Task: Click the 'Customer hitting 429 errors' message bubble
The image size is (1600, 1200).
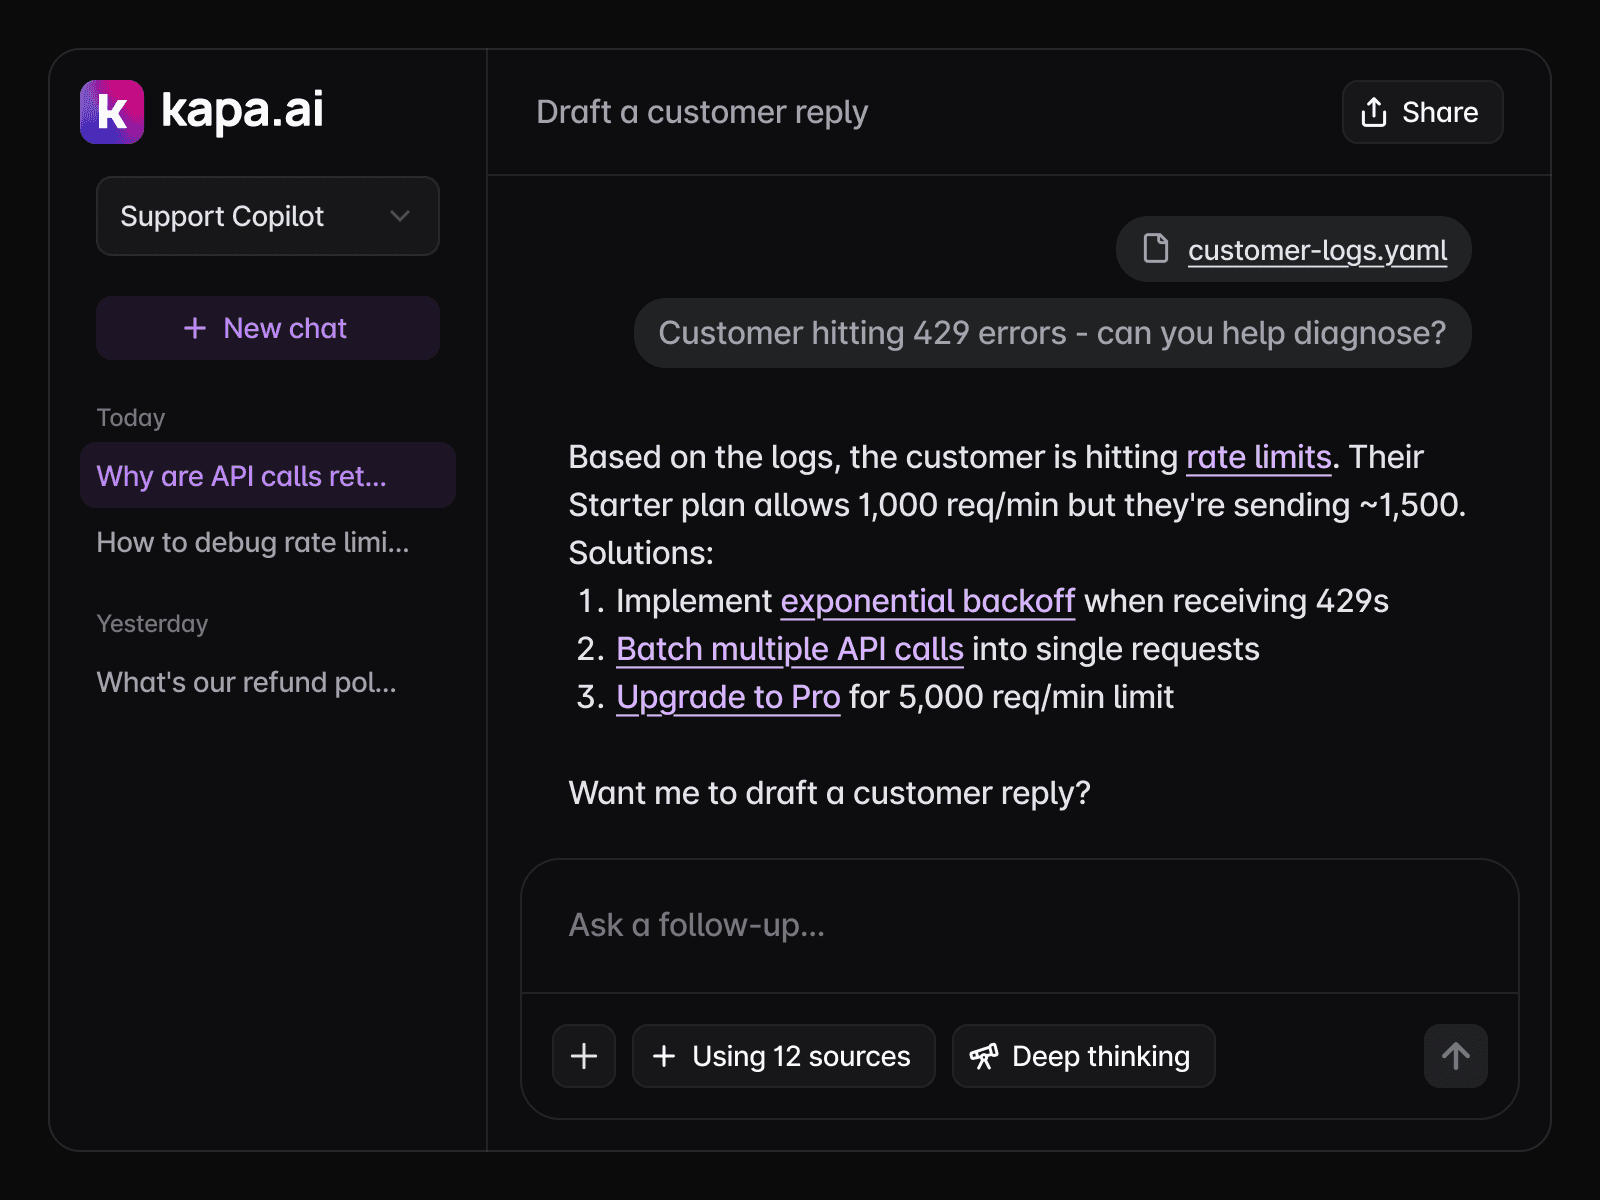Action: pyautogui.click(x=1052, y=333)
